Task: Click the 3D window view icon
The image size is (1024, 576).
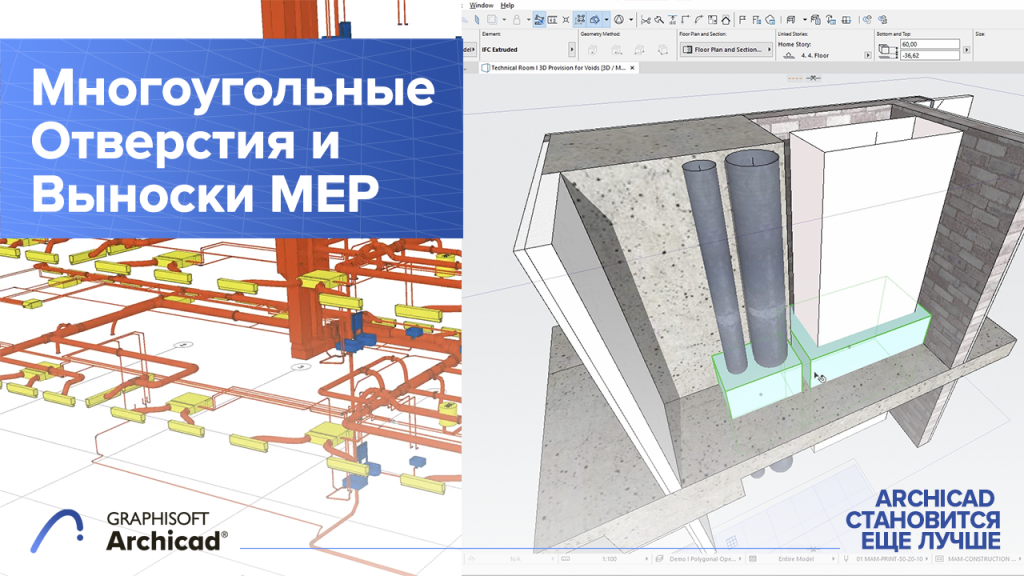Action: point(791,20)
